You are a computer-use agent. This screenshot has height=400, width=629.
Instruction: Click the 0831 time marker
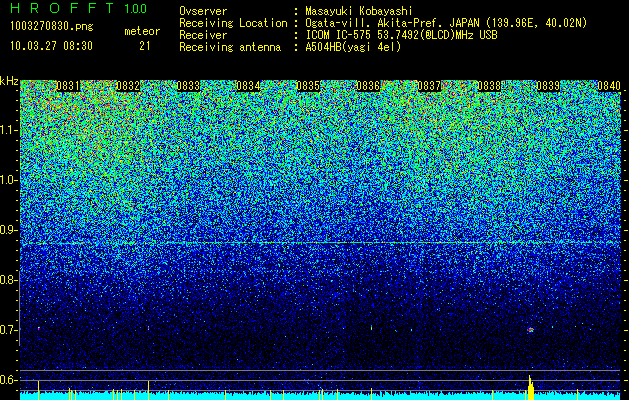pos(69,86)
